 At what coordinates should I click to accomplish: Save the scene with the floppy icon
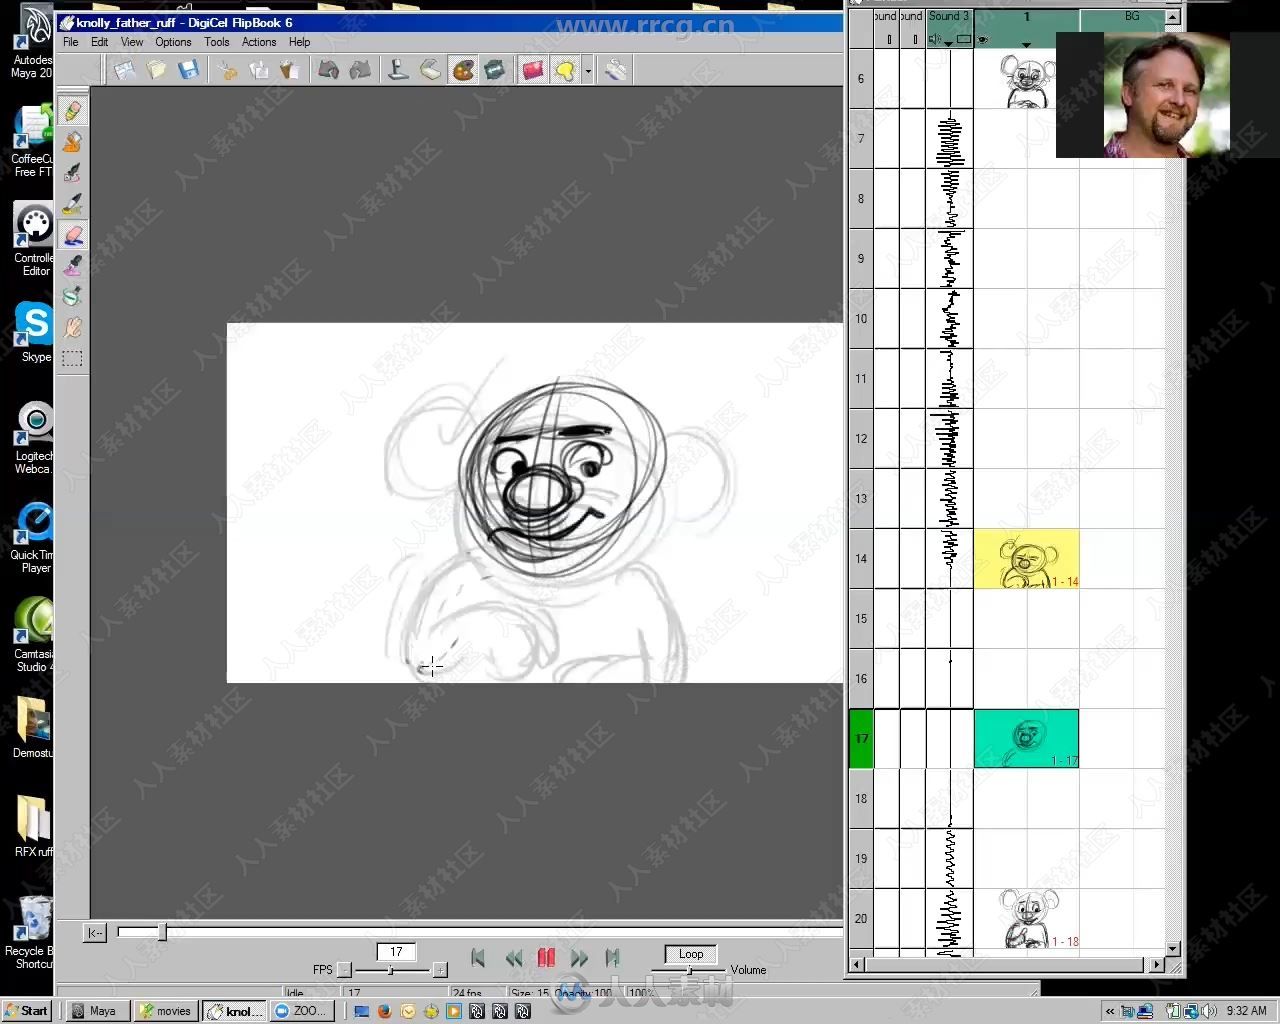(x=188, y=70)
